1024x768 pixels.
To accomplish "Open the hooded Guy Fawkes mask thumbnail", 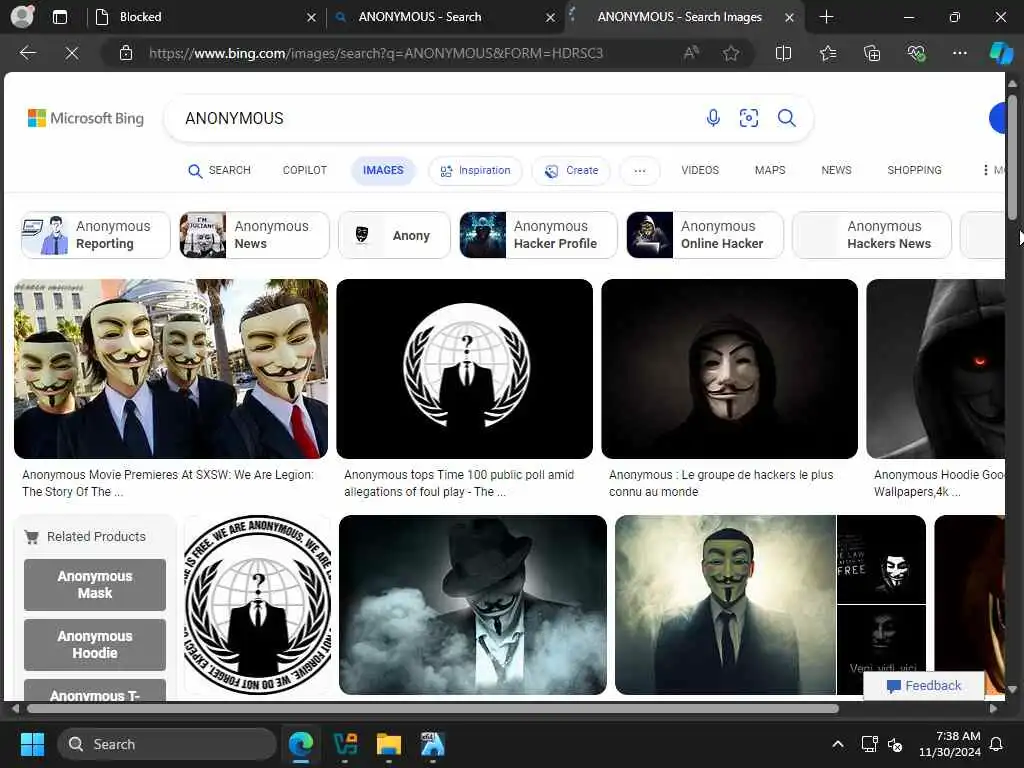I will 729,369.
